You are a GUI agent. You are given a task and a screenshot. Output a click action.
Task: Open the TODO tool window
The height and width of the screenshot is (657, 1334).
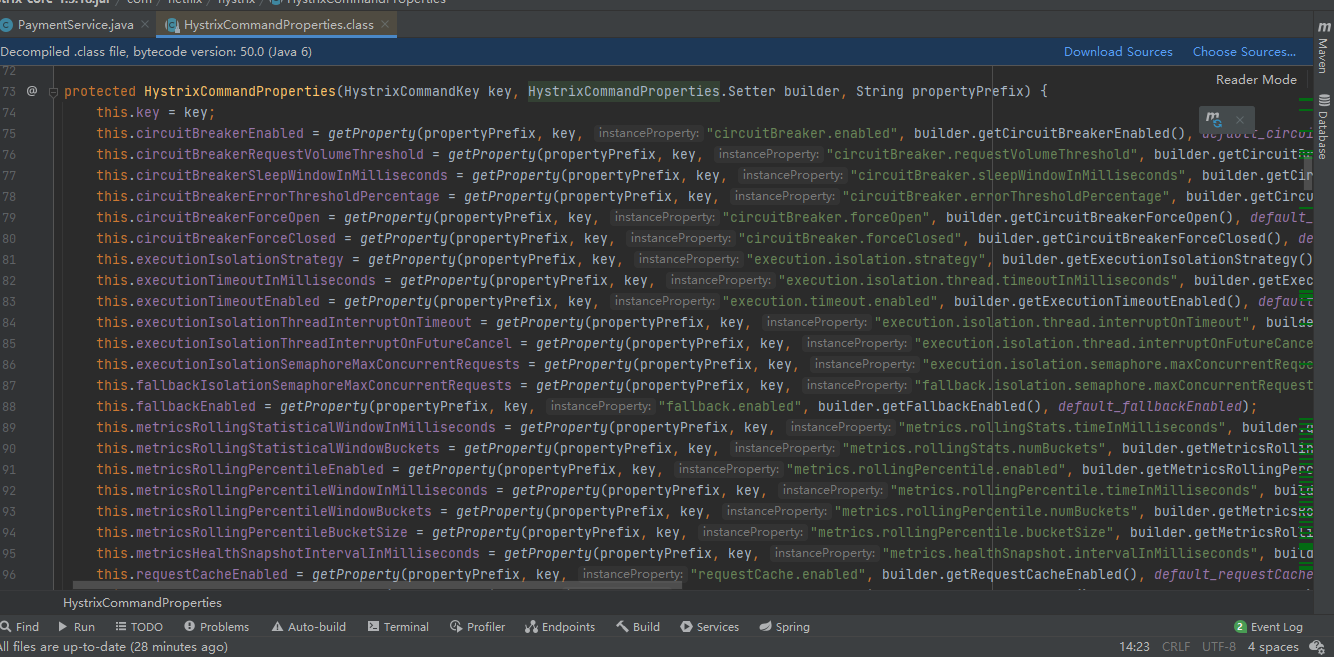[x=138, y=627]
